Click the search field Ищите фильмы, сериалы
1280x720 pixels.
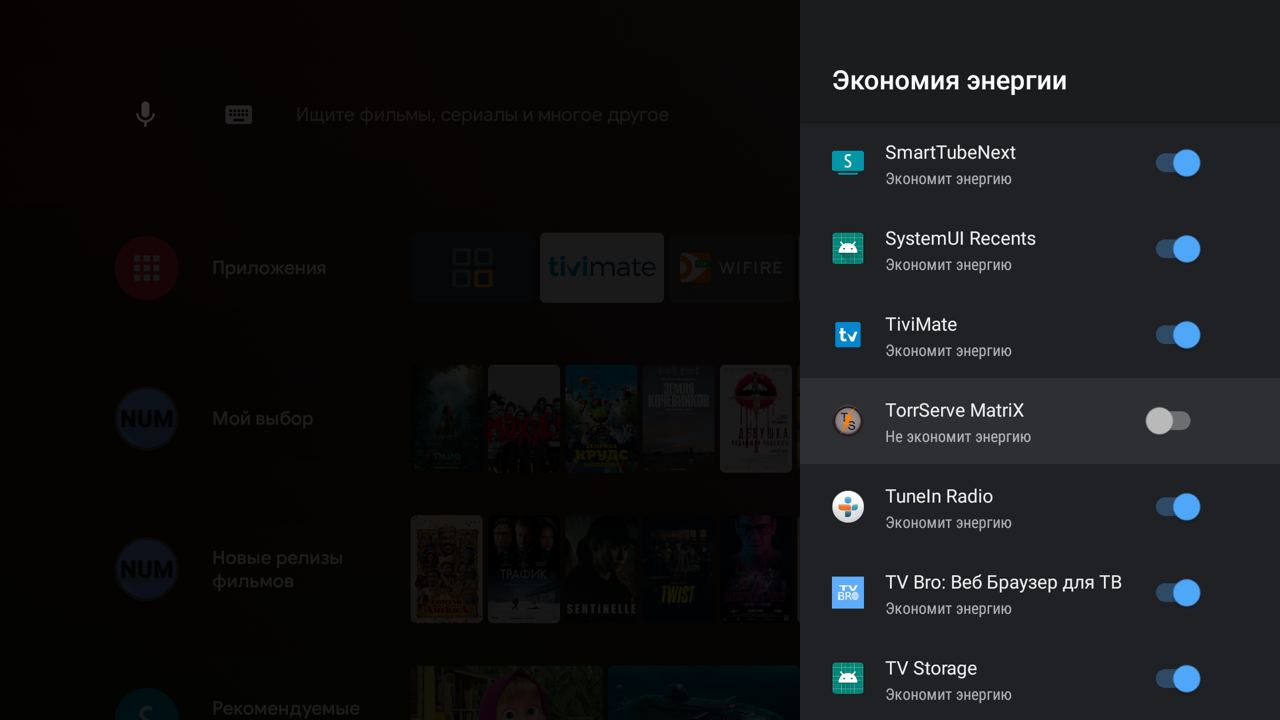[x=482, y=115]
